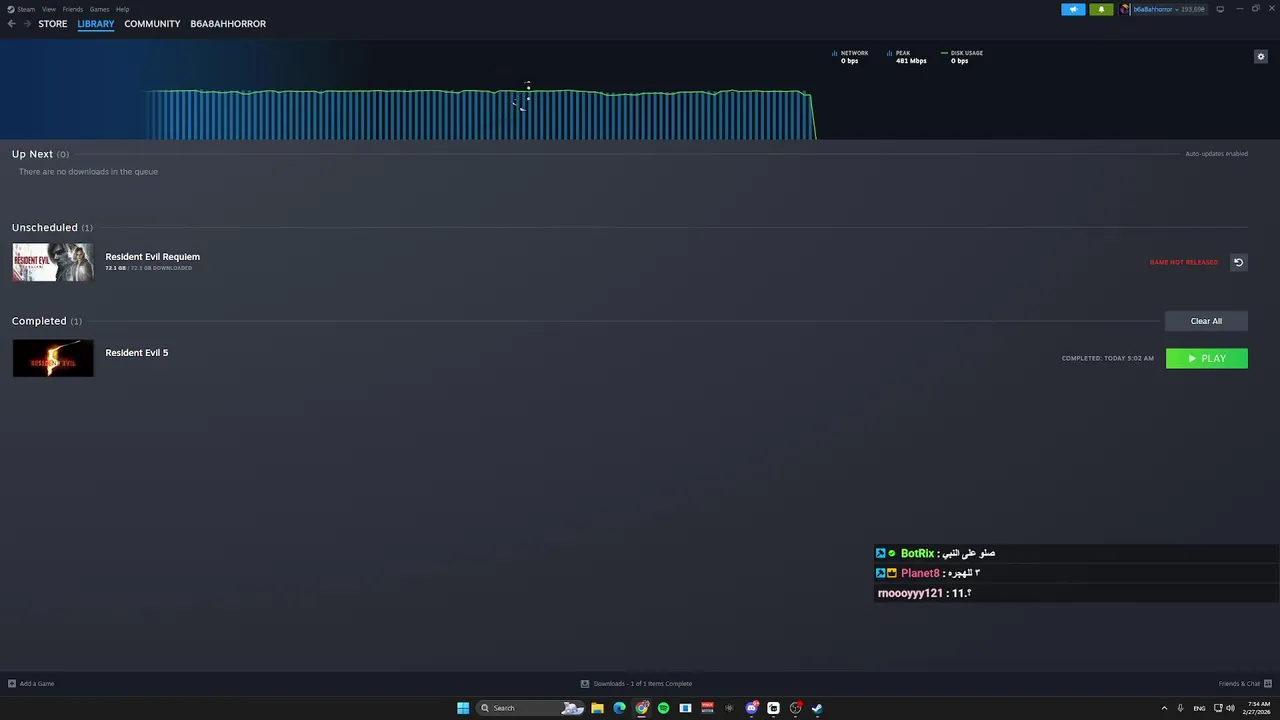Go back with the left arrow
This screenshot has width=1280, height=720.
(12, 24)
